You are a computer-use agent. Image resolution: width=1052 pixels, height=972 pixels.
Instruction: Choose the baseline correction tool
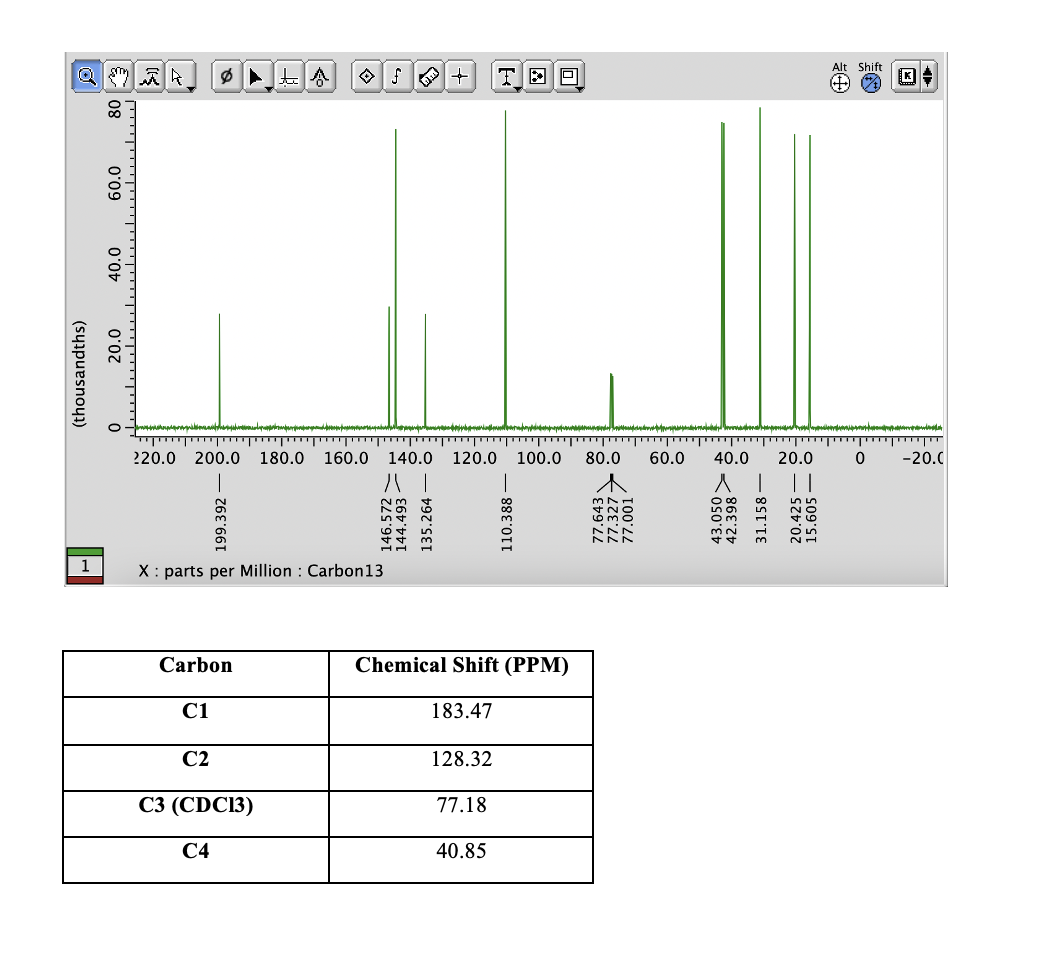[x=289, y=76]
